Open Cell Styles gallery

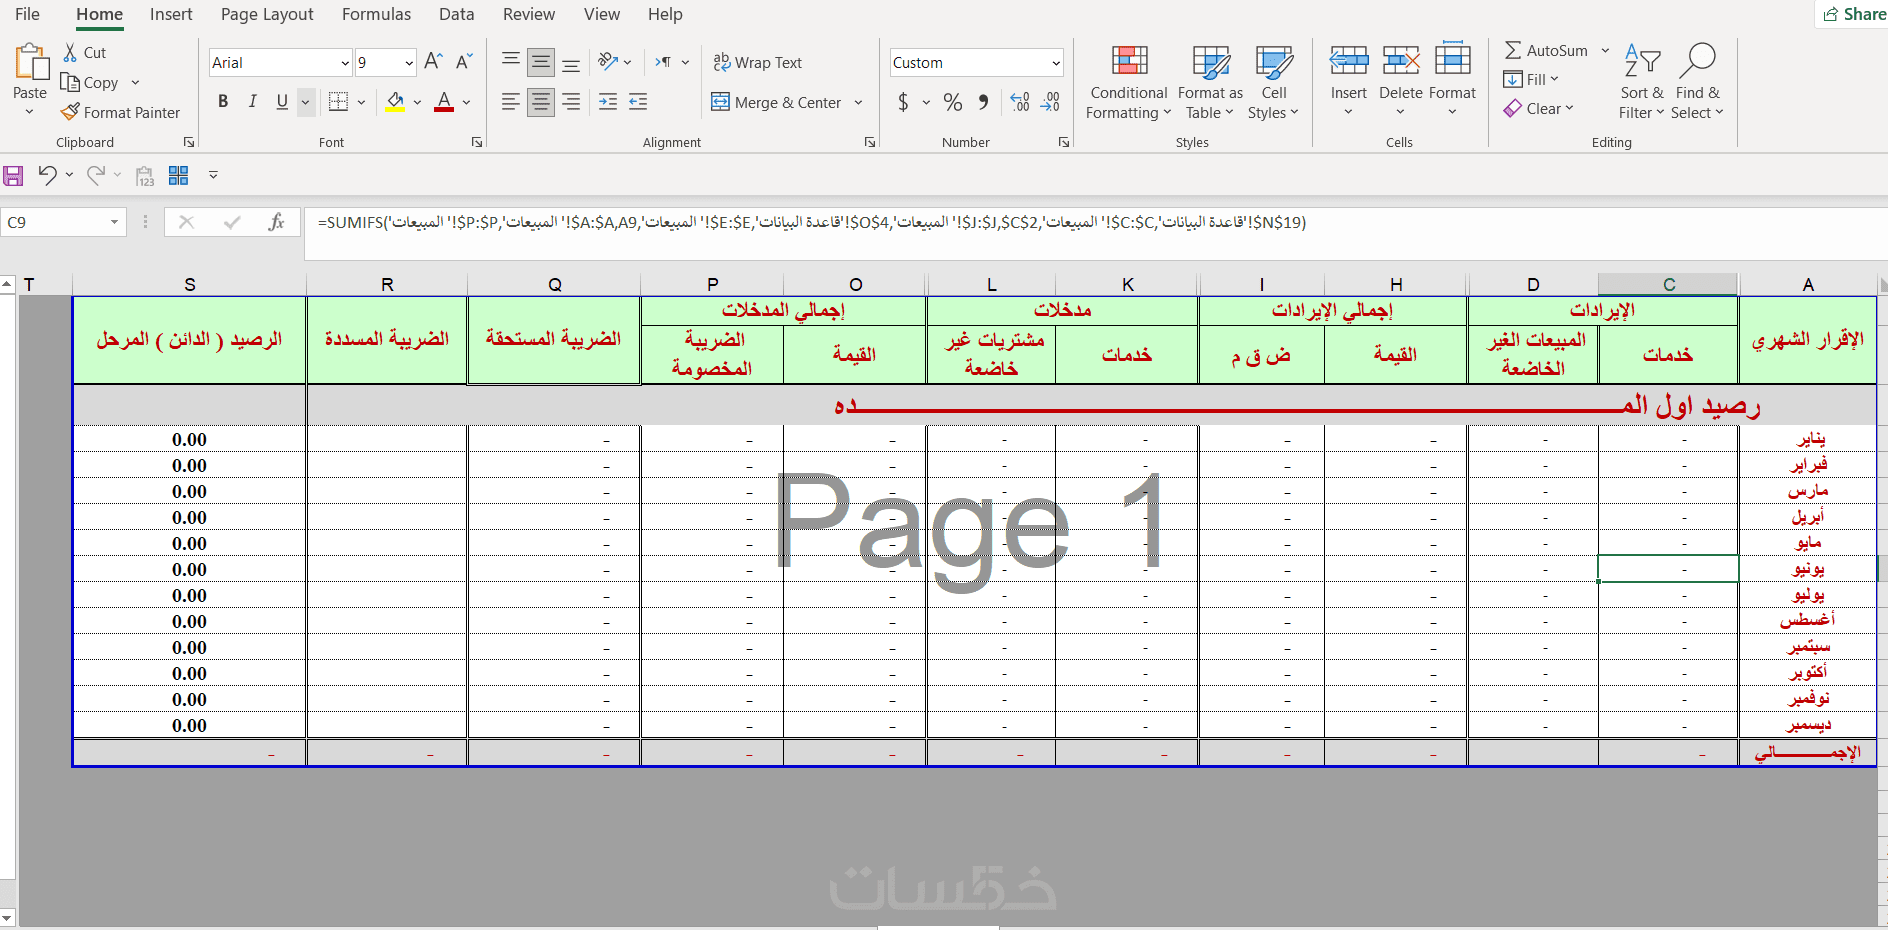(1273, 82)
